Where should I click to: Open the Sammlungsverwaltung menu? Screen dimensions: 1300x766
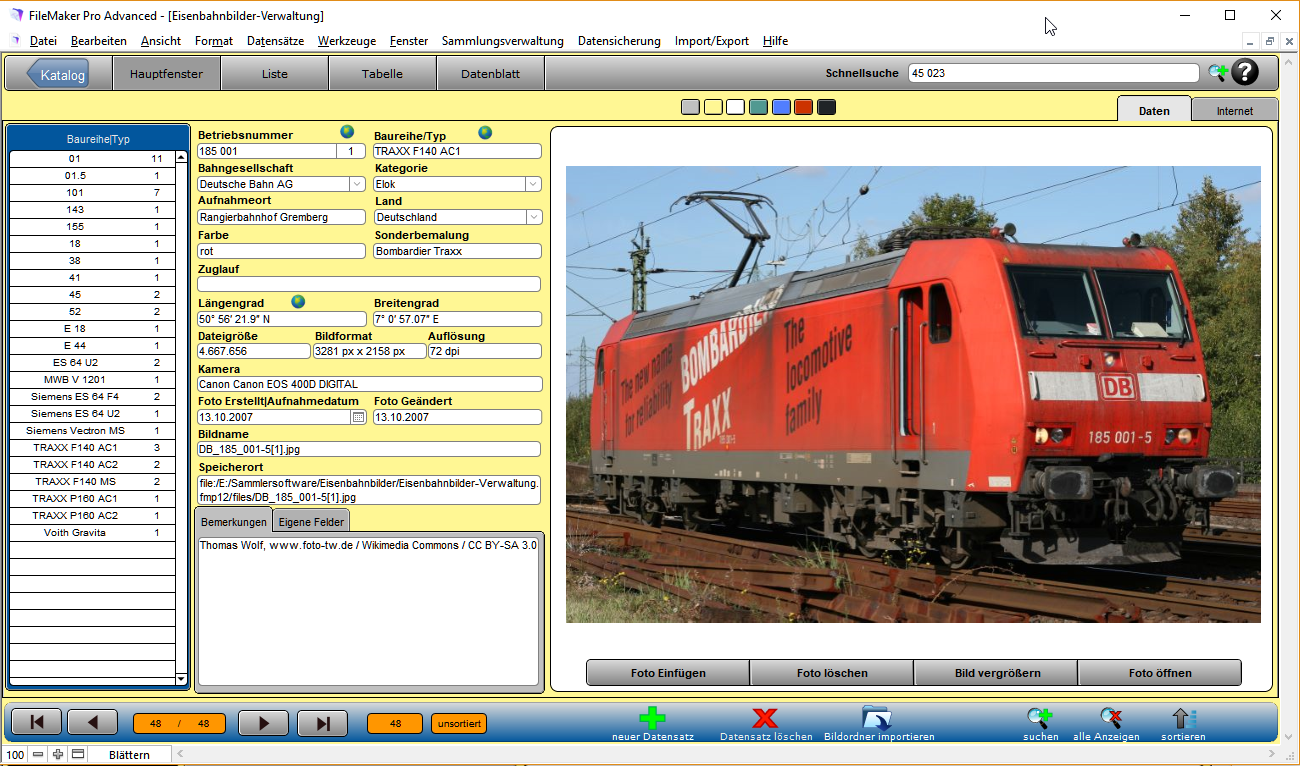click(x=502, y=41)
